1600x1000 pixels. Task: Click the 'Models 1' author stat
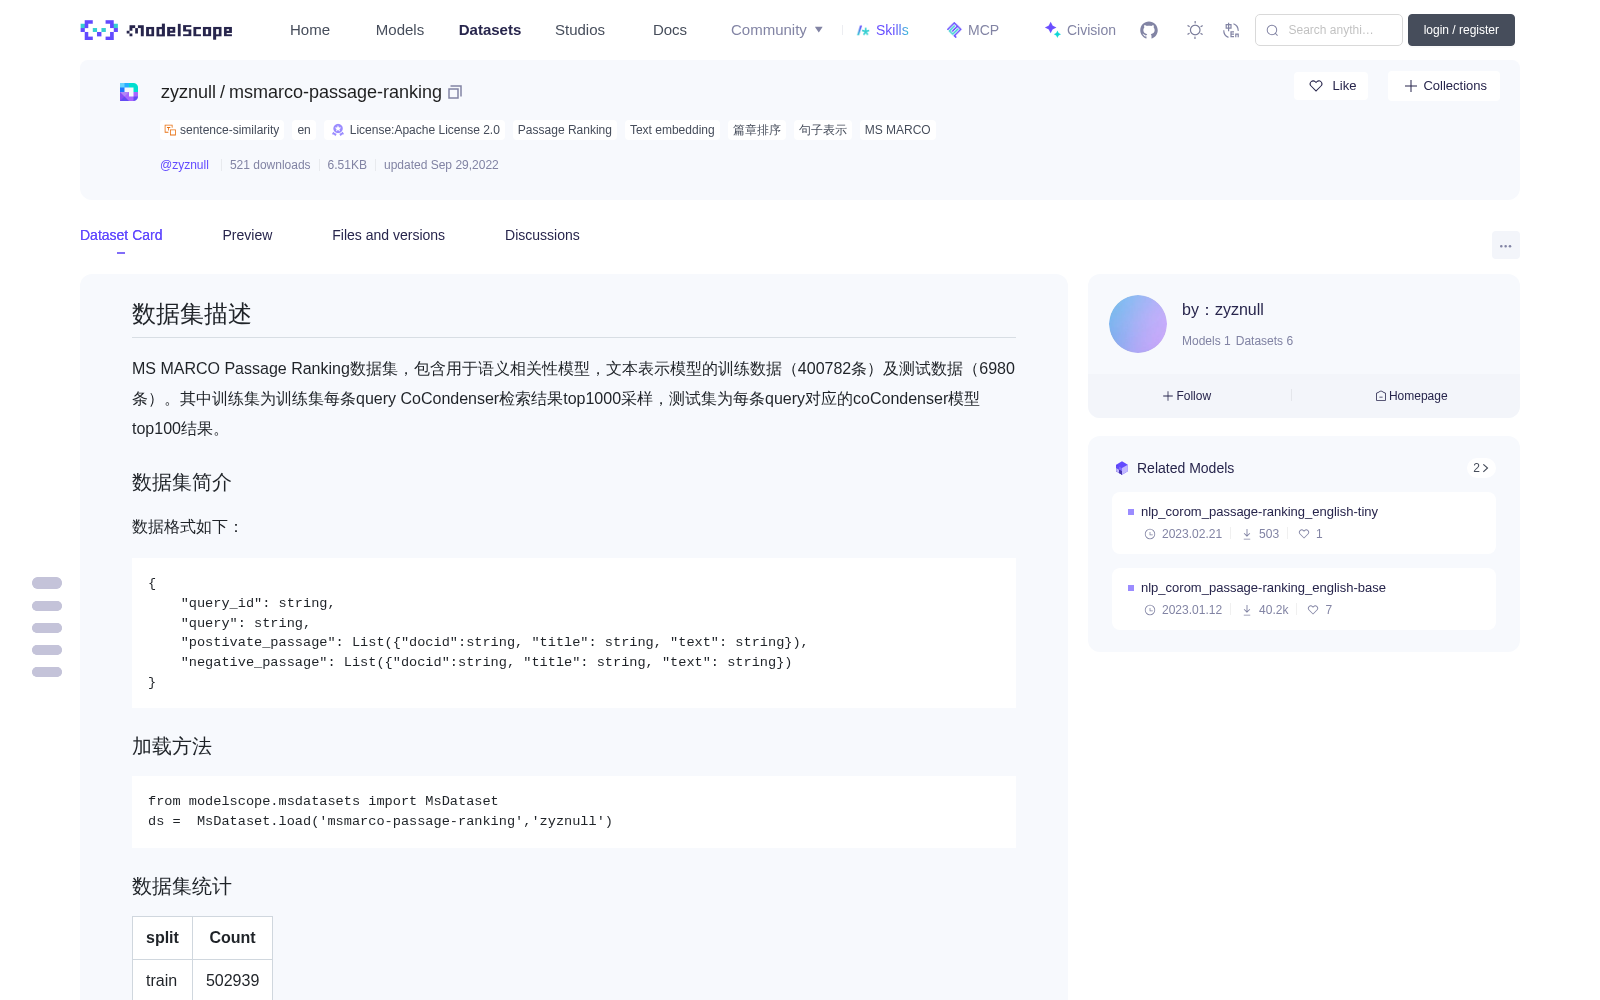(1206, 341)
